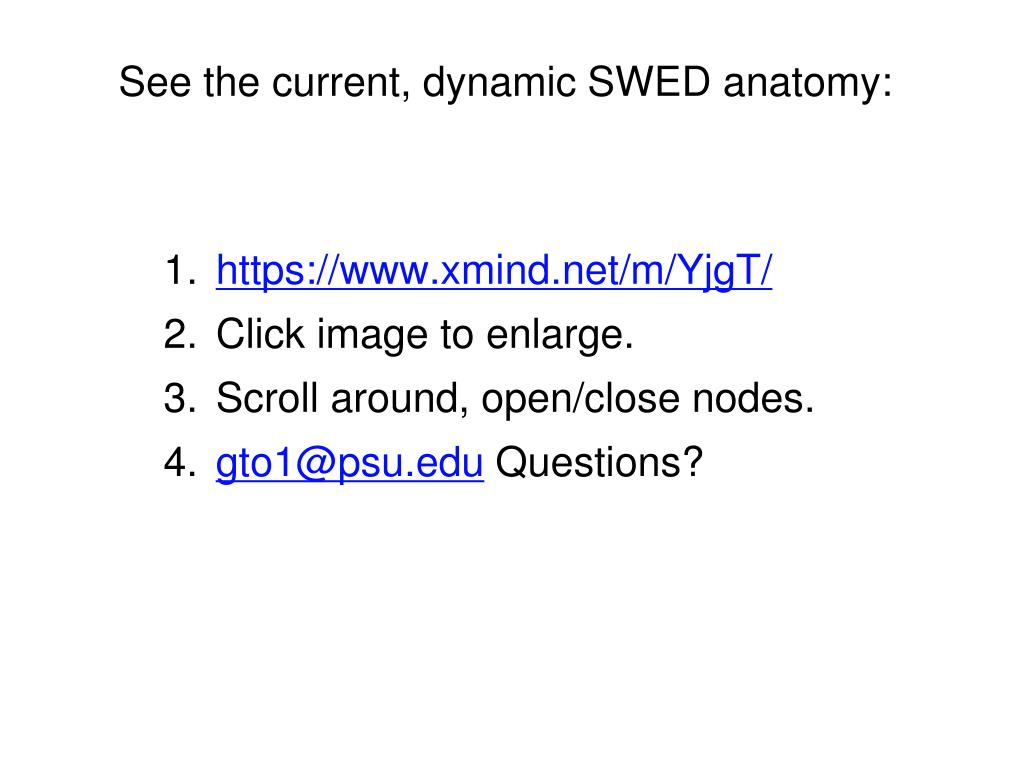1023x767 pixels.
Task: Click the word 'Scroll' in item three
Action: point(267,398)
